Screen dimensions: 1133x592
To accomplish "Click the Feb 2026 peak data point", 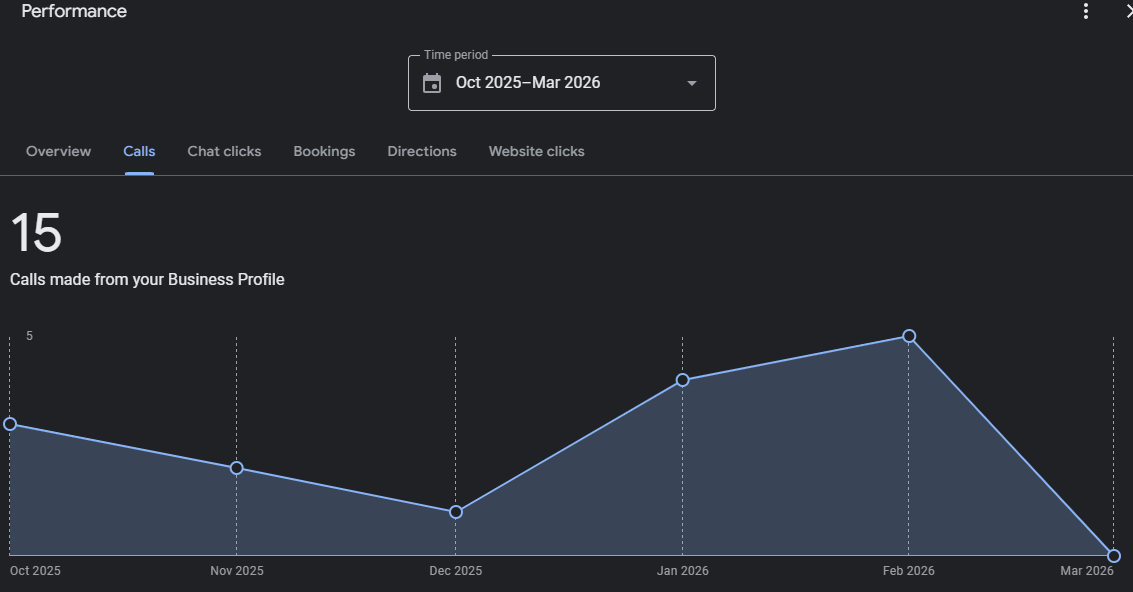I will click(x=909, y=336).
